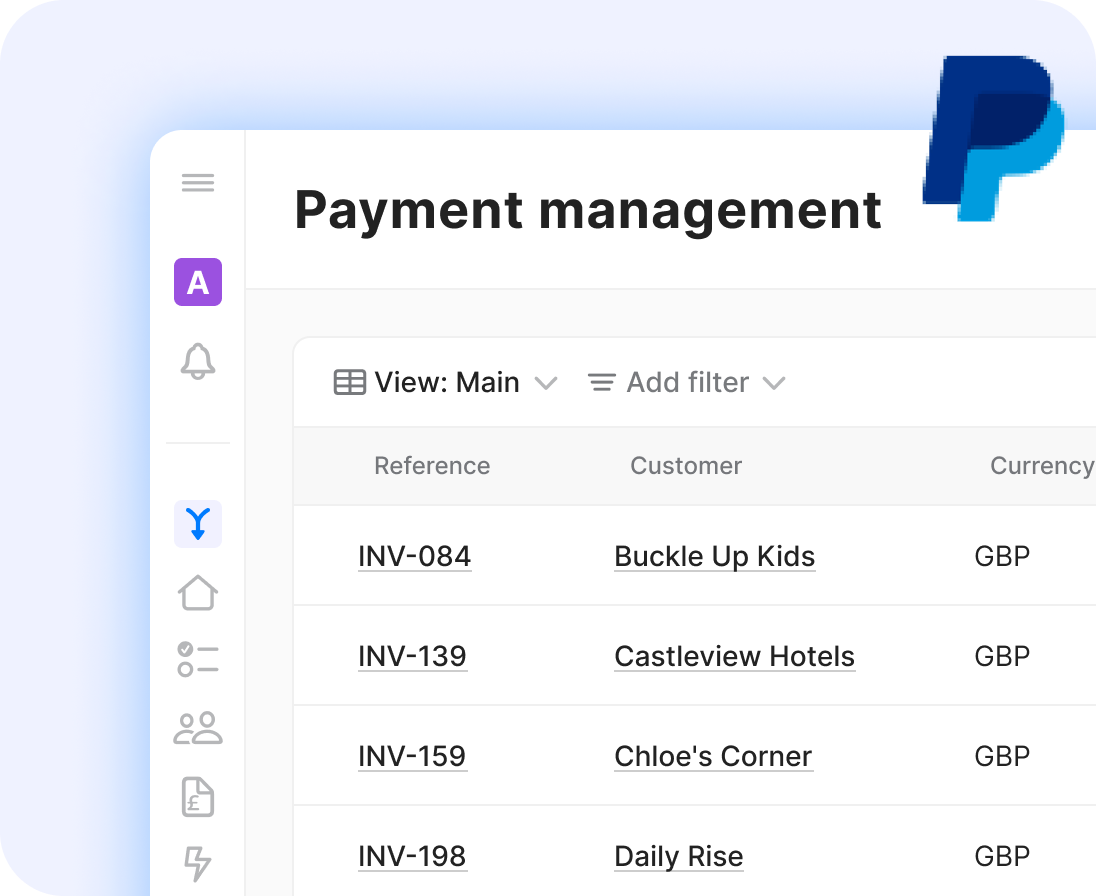
Task: Open Chloe's Corner customer link
Action: 713,757
